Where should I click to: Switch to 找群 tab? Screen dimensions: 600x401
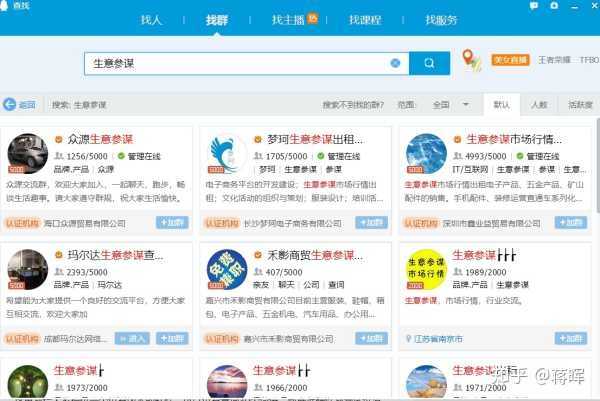217,20
